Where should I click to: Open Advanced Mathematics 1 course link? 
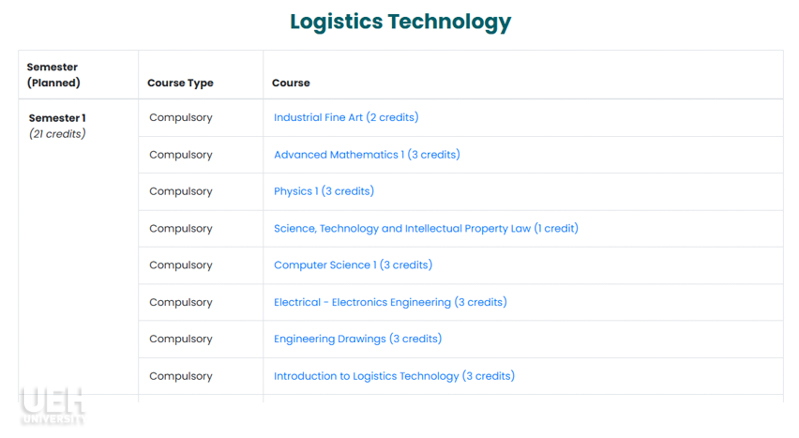[x=367, y=155]
